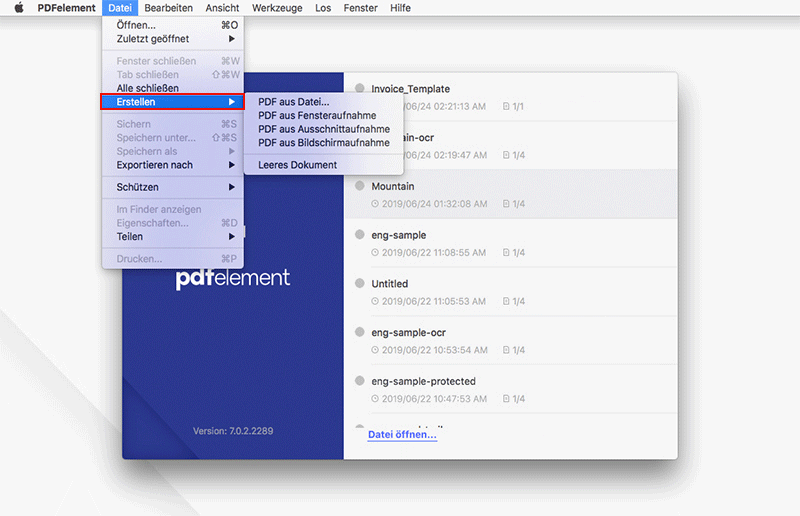
Task: Open the Werkzeuge menu
Action: point(277,8)
